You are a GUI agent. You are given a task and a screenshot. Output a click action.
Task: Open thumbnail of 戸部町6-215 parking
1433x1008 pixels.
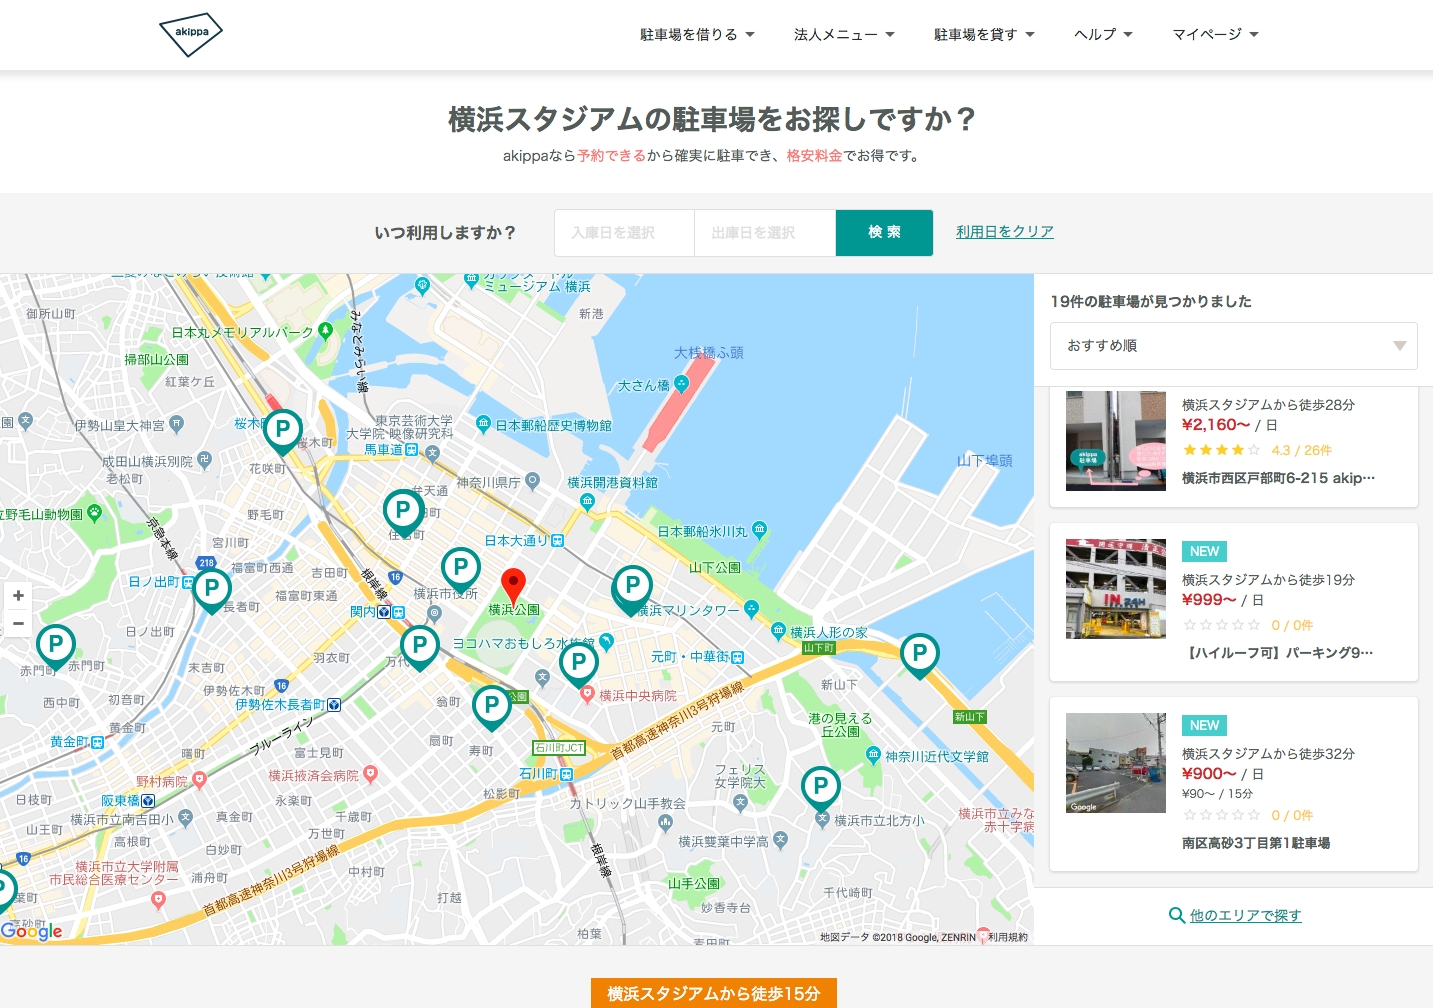point(1116,440)
